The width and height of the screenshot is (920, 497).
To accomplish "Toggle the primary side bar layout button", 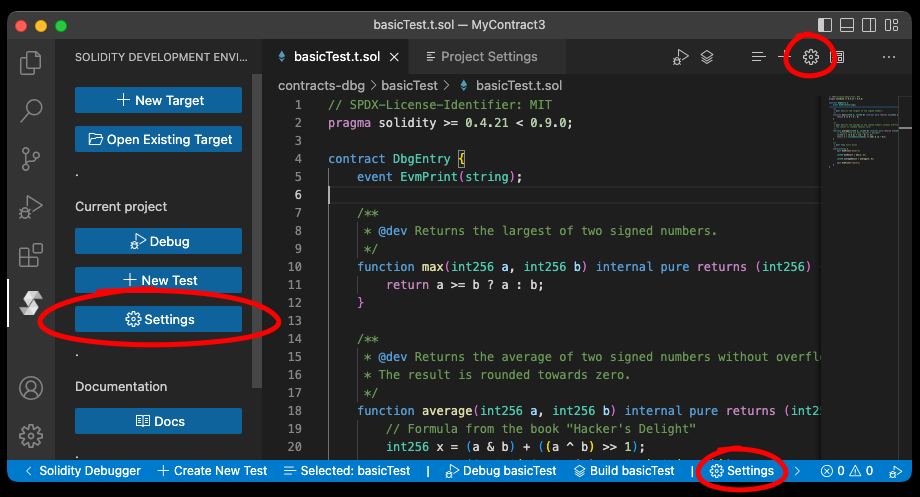I will click(824, 24).
